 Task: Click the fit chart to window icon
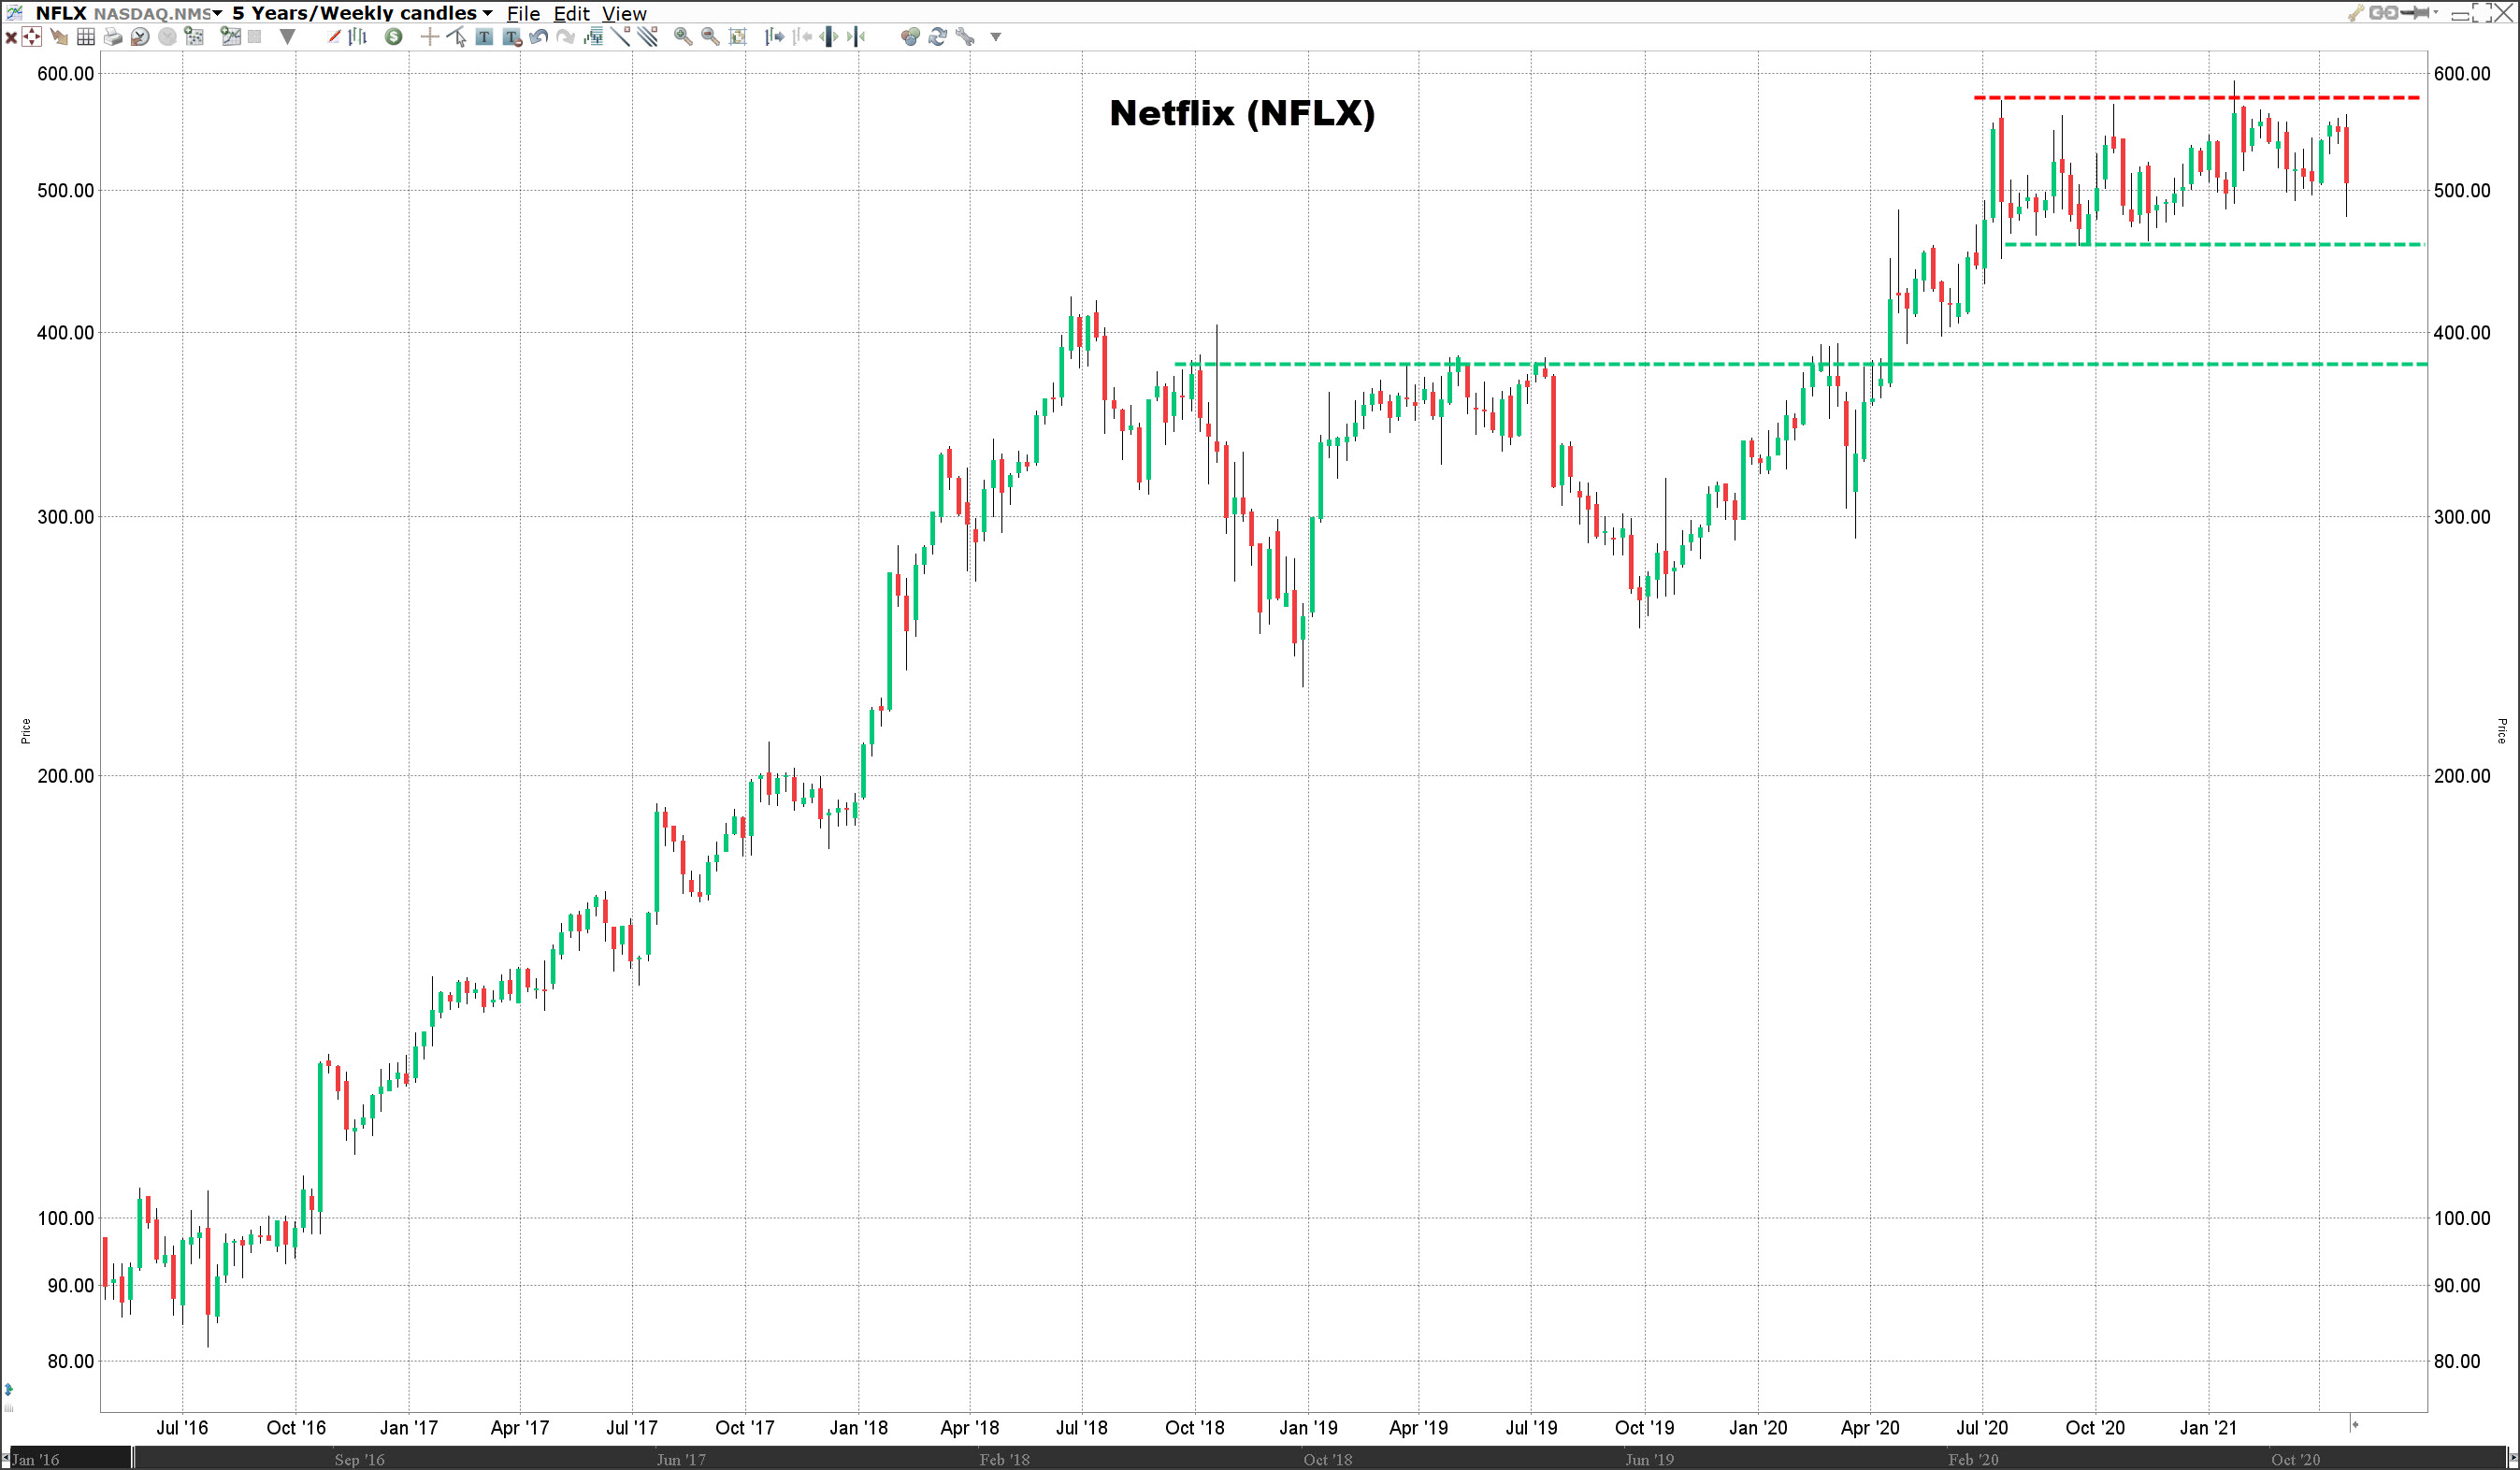738,37
